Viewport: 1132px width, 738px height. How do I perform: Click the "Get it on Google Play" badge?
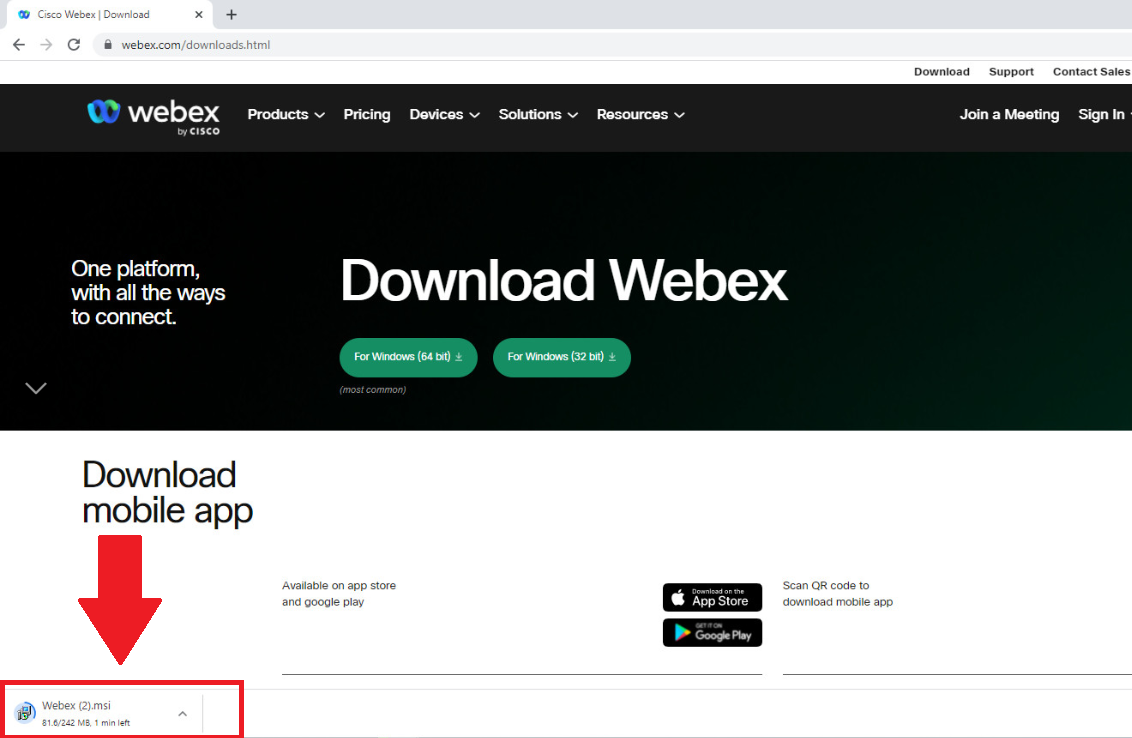point(712,632)
